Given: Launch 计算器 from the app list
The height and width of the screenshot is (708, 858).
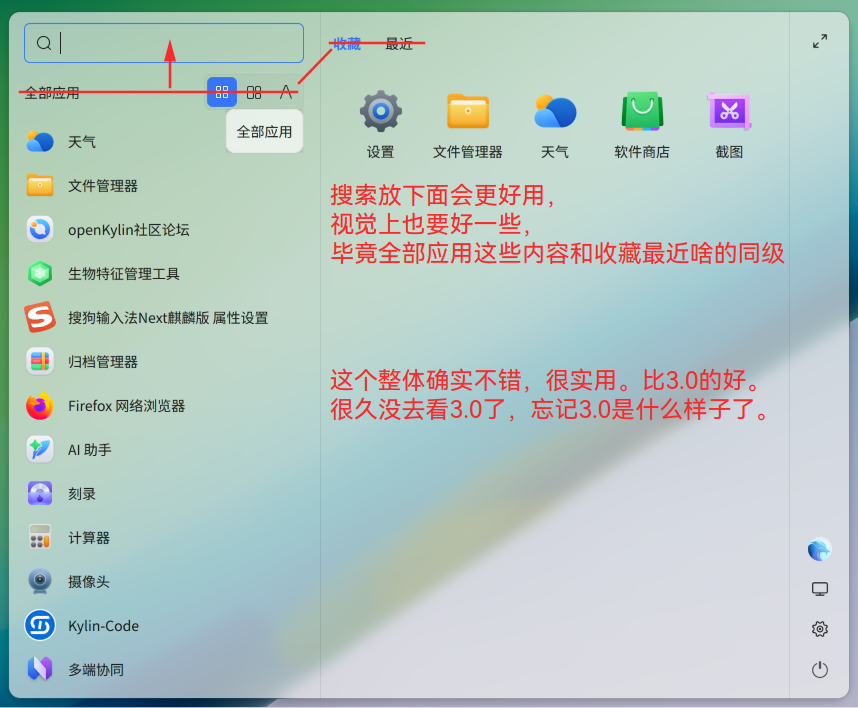Looking at the screenshot, I should pyautogui.click(x=164, y=538).
